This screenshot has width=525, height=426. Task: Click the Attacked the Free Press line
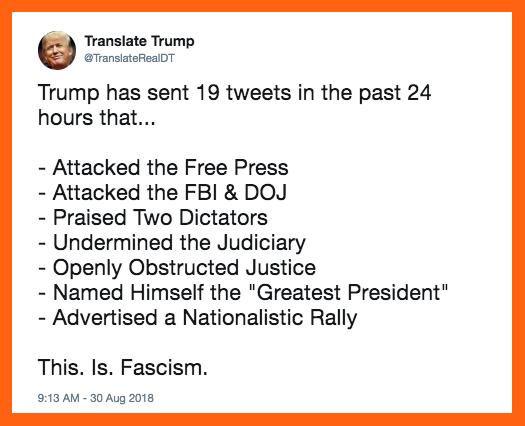click(163, 167)
